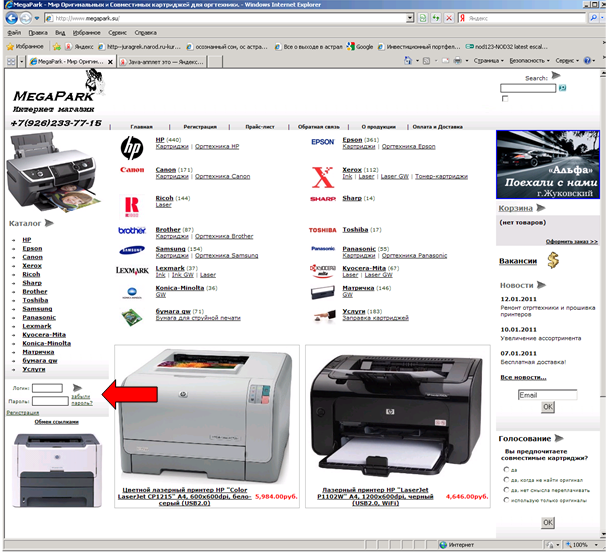Click the poll OK button

click(548, 522)
